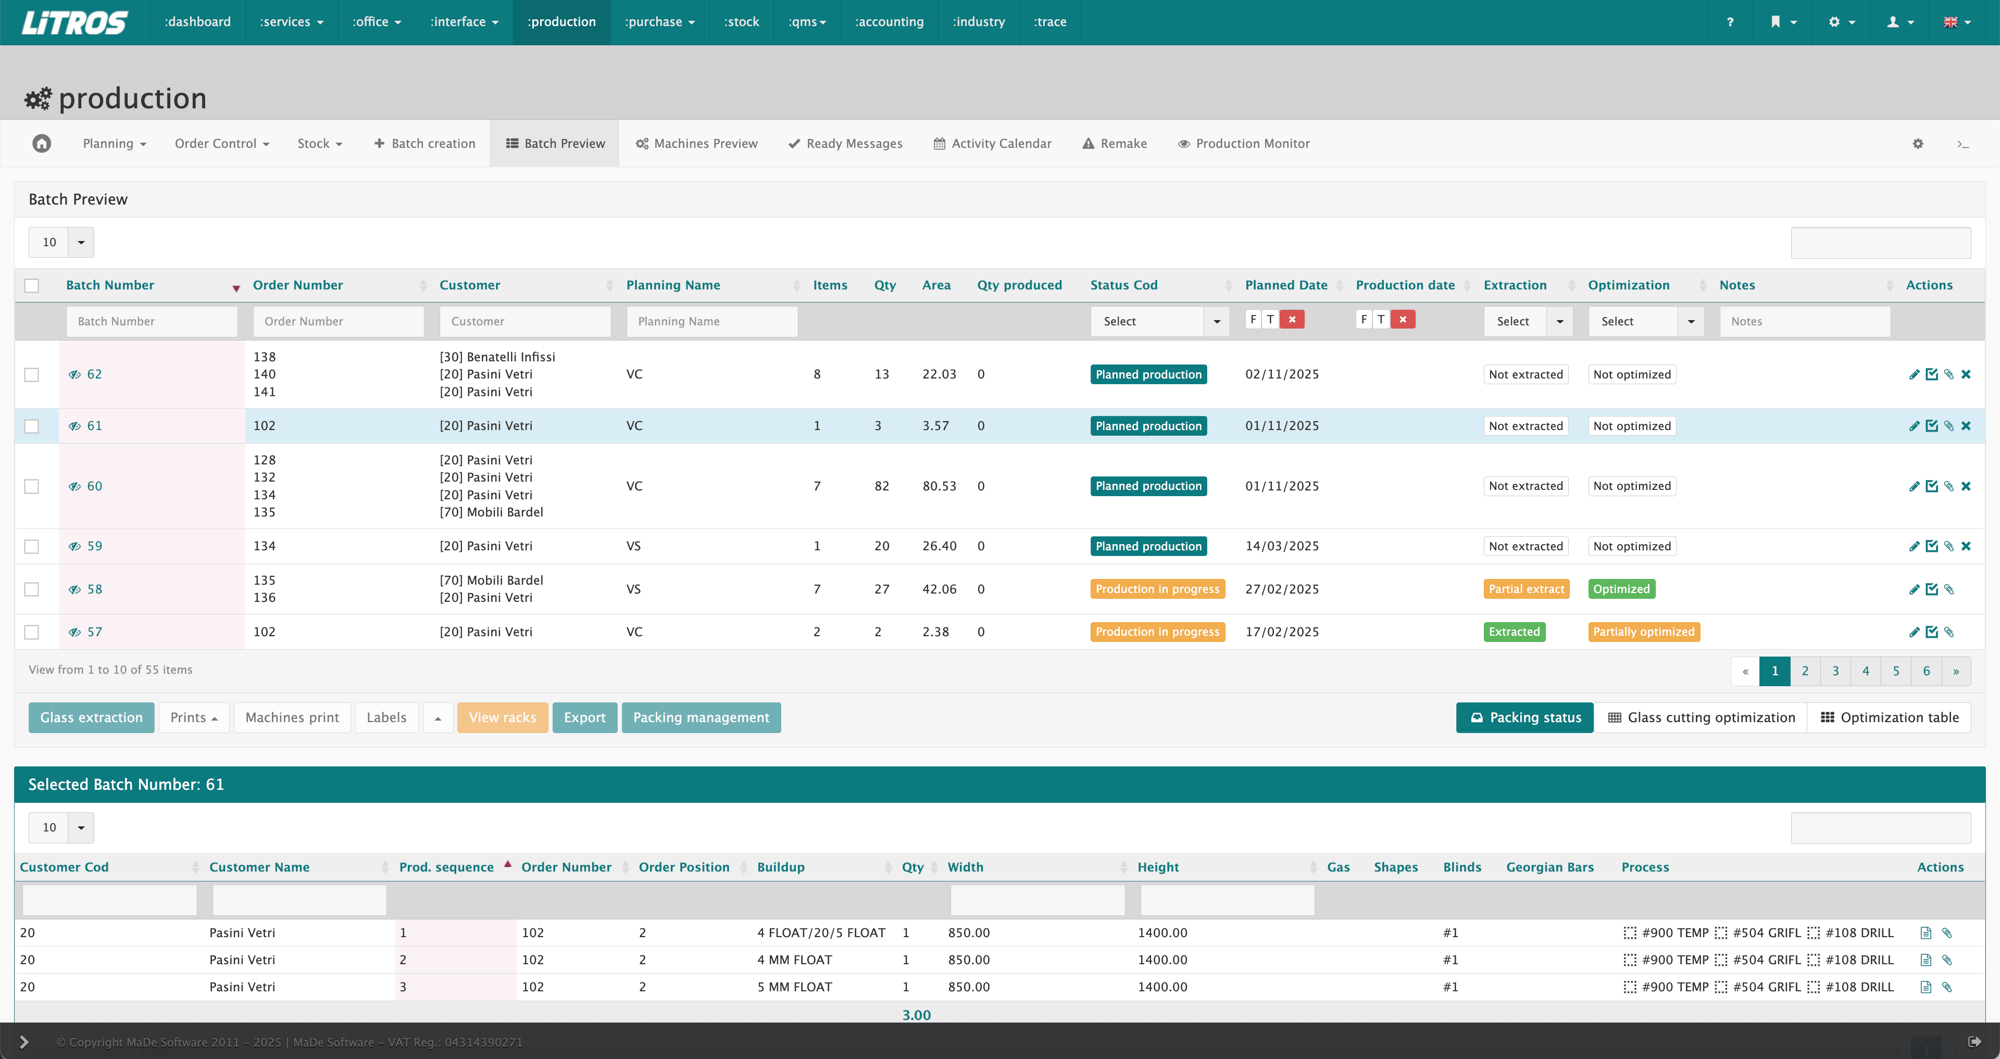This screenshot has width=2000, height=1059.
Task: Delete batch 61 with X icon
Action: 1966,426
